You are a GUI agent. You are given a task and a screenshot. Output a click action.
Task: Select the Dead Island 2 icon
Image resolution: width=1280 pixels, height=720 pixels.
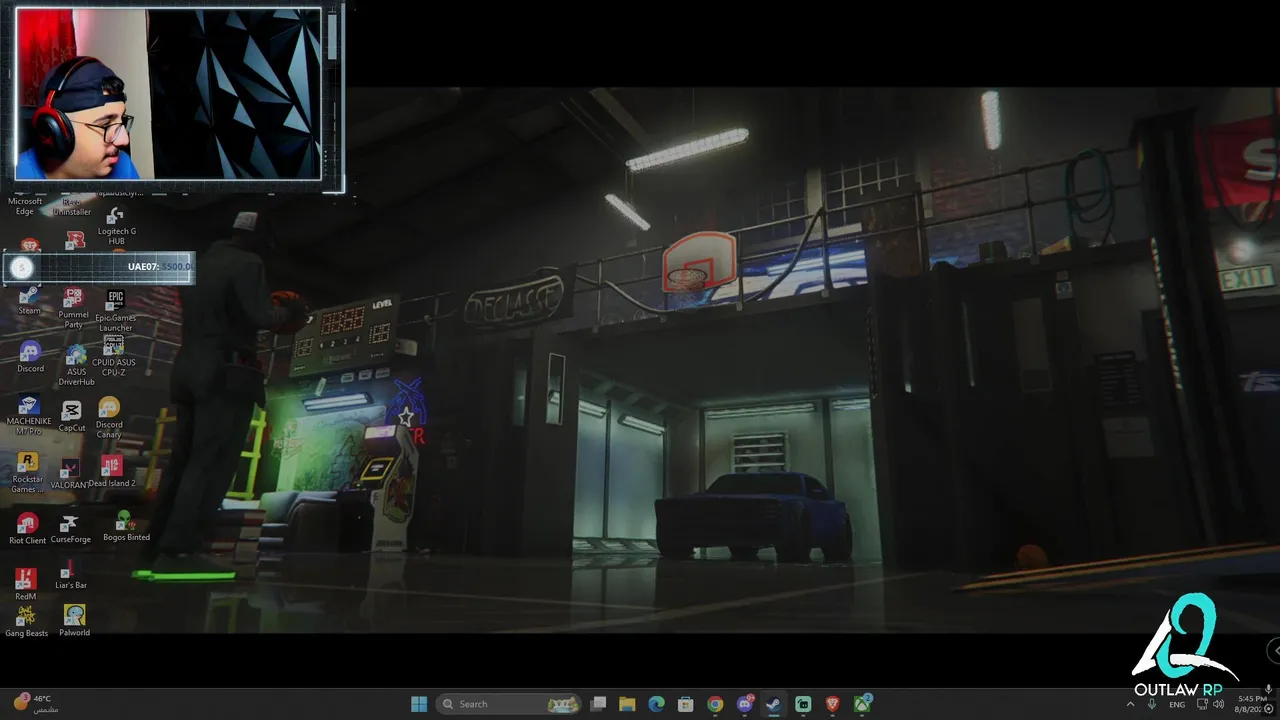111,472
